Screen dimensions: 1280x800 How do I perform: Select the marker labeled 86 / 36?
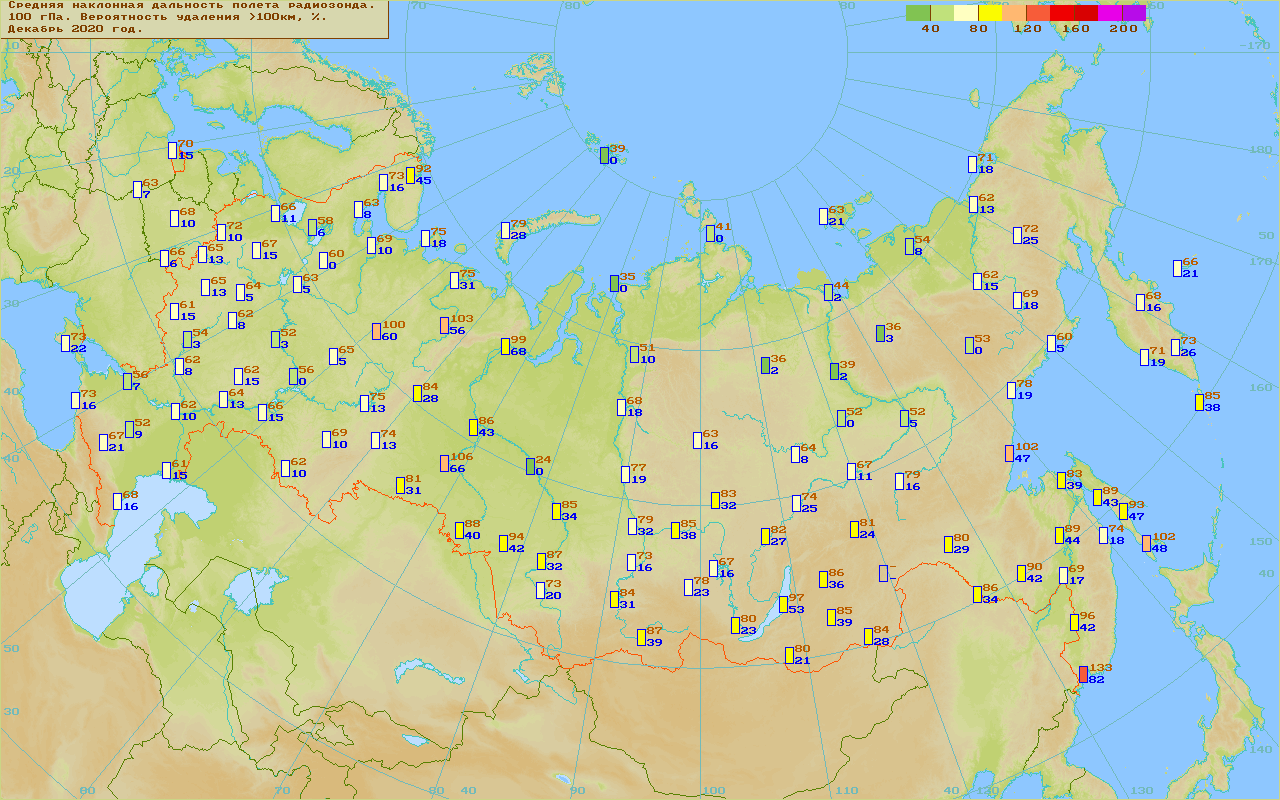824,579
